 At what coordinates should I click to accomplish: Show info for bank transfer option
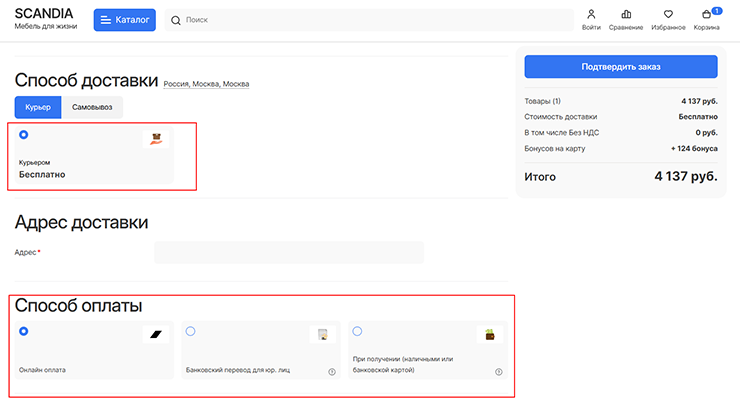click(x=331, y=371)
